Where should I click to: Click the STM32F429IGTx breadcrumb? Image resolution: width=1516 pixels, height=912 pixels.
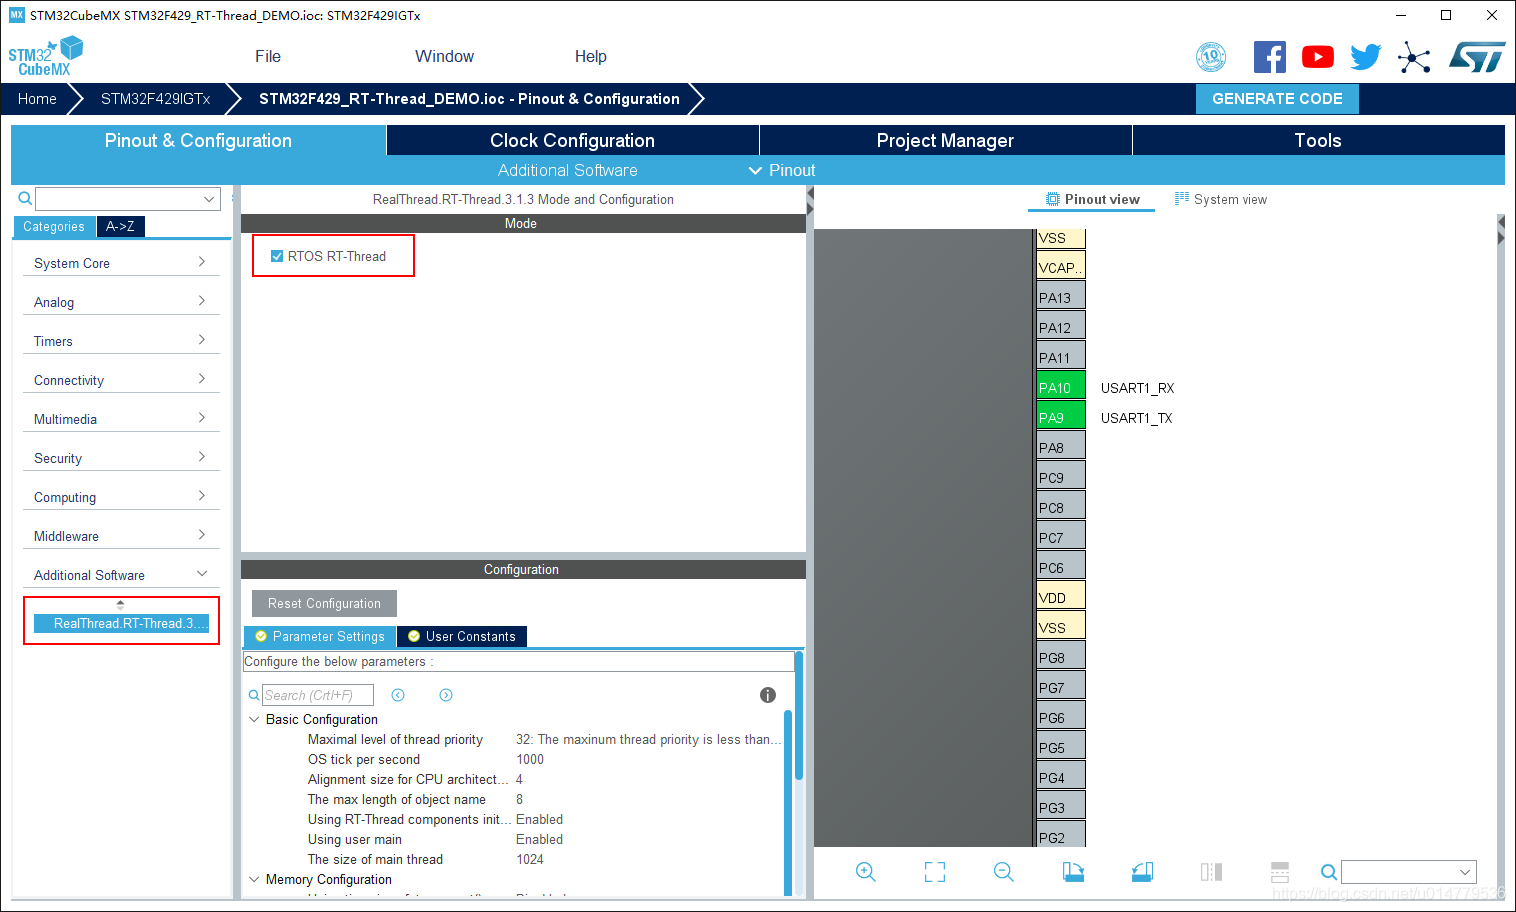click(155, 99)
